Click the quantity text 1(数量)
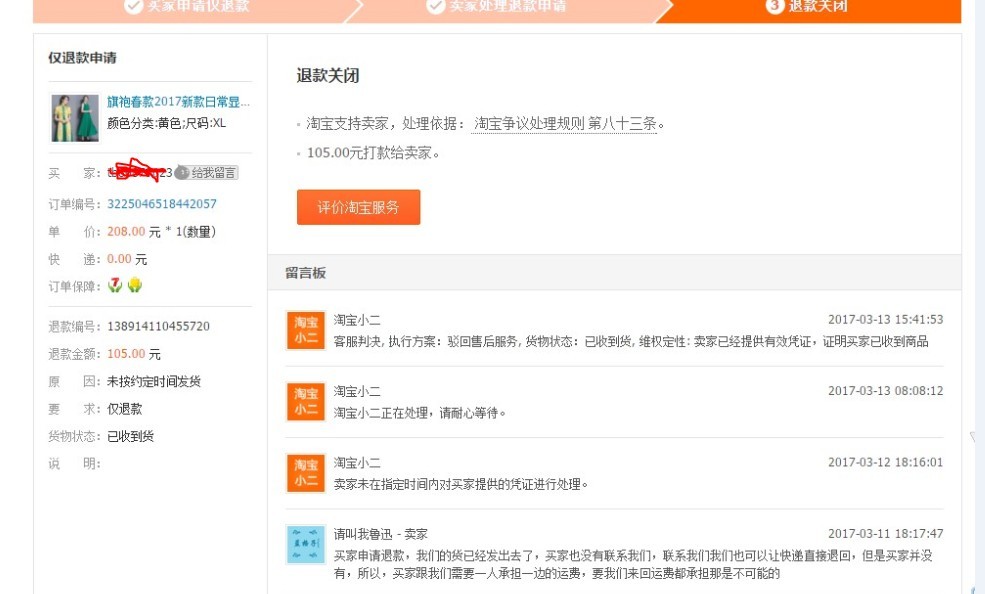The width and height of the screenshot is (985, 594). (196, 232)
